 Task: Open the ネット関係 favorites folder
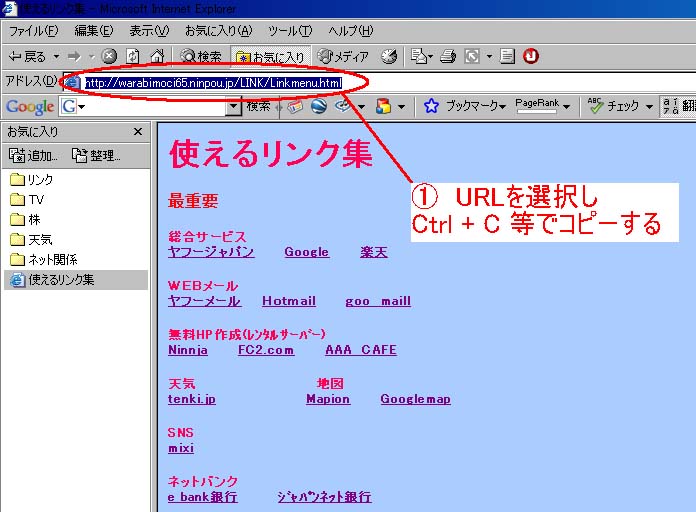click(x=44, y=260)
